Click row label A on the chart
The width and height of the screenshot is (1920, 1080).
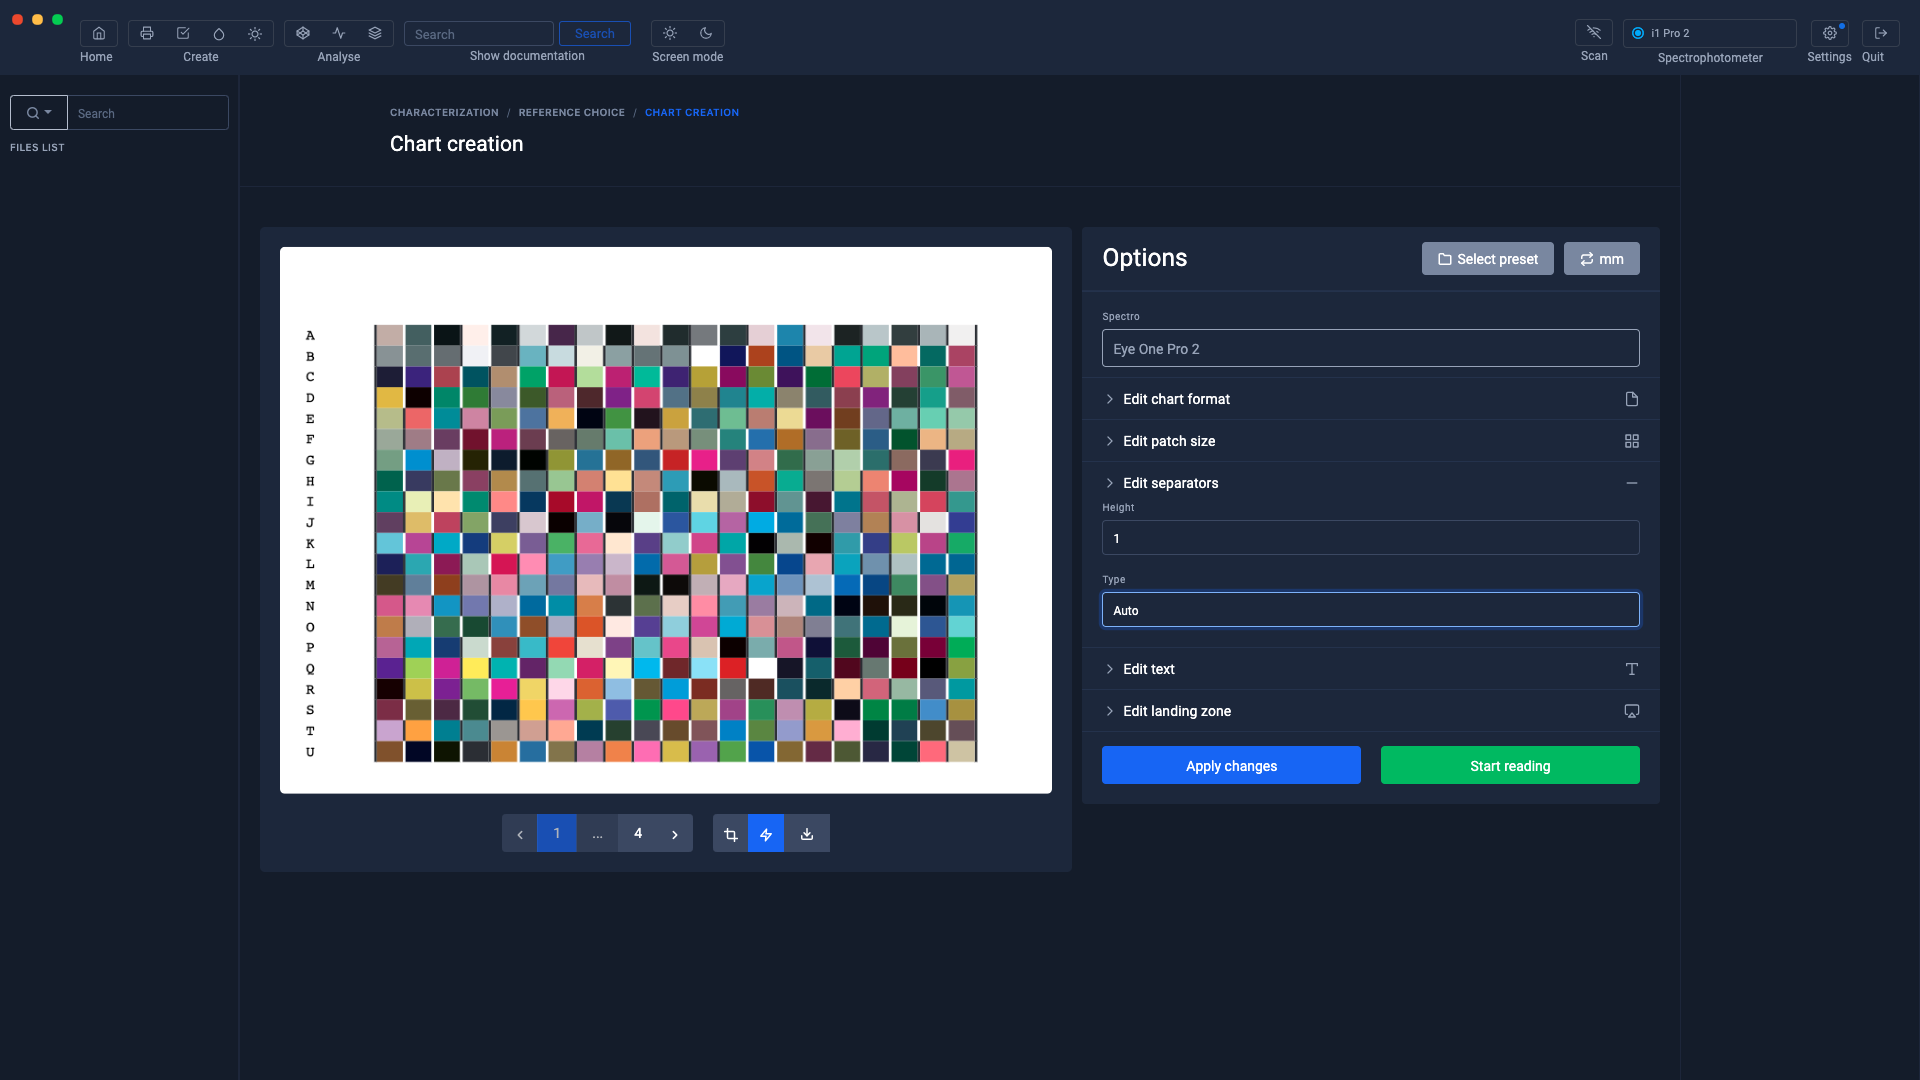click(310, 335)
